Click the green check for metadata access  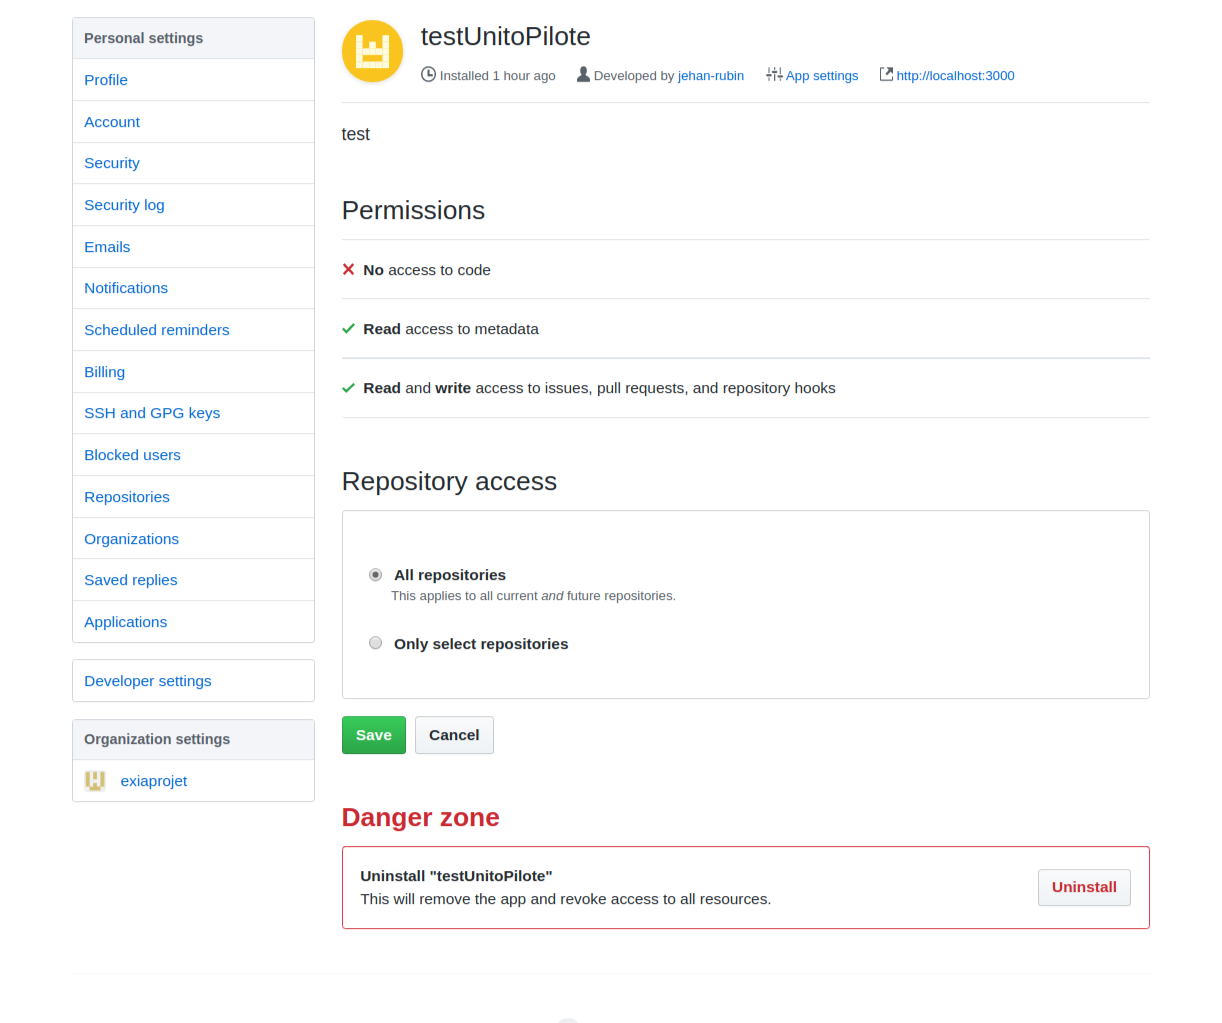coord(348,328)
